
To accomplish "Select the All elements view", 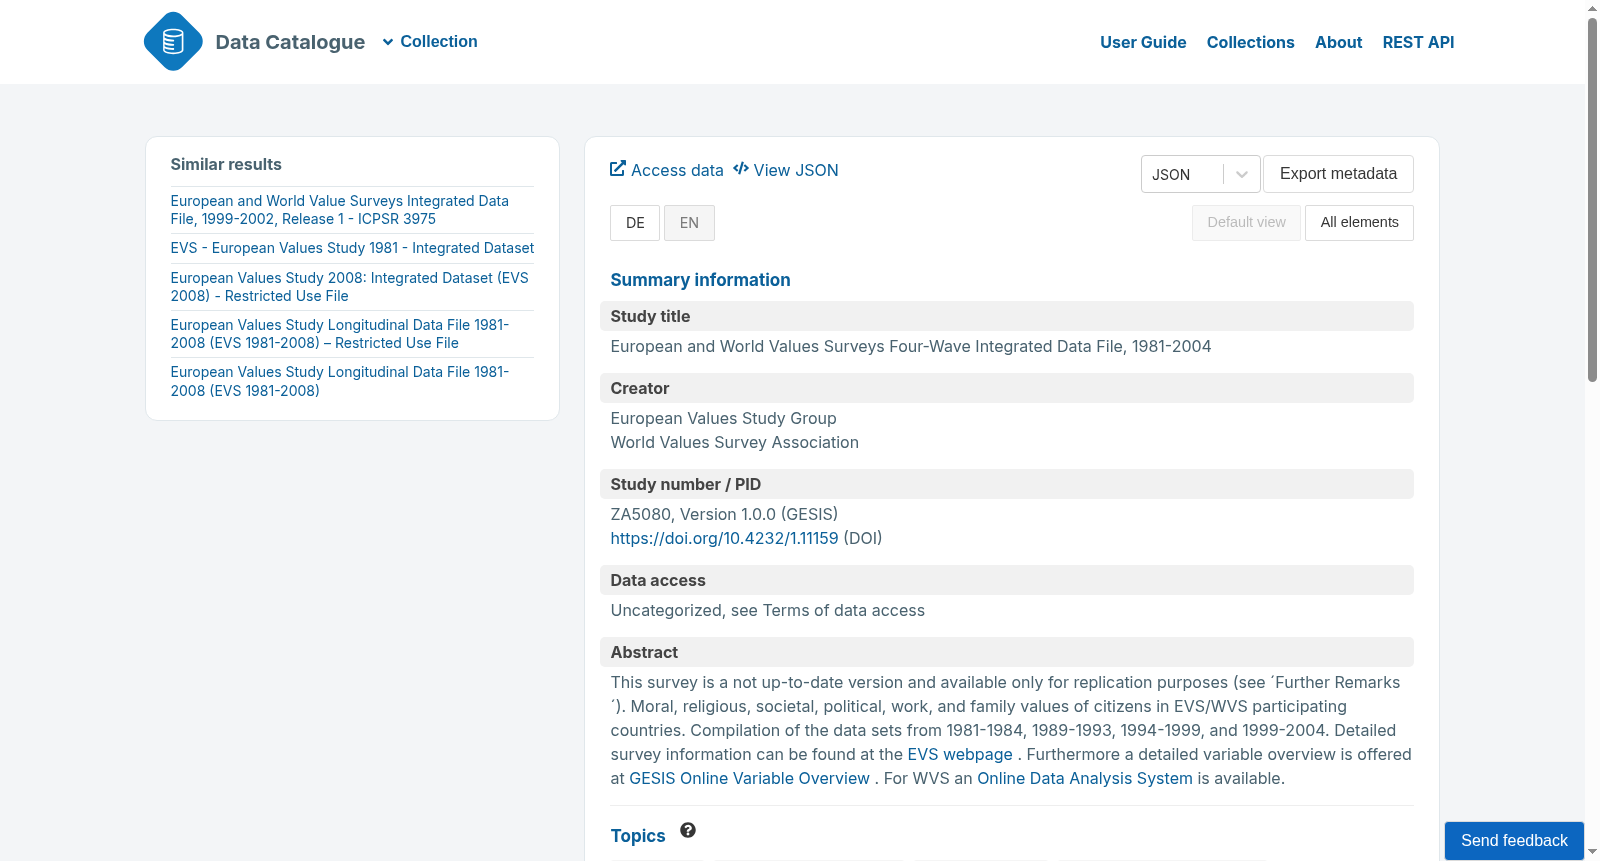I will click(x=1359, y=223).
